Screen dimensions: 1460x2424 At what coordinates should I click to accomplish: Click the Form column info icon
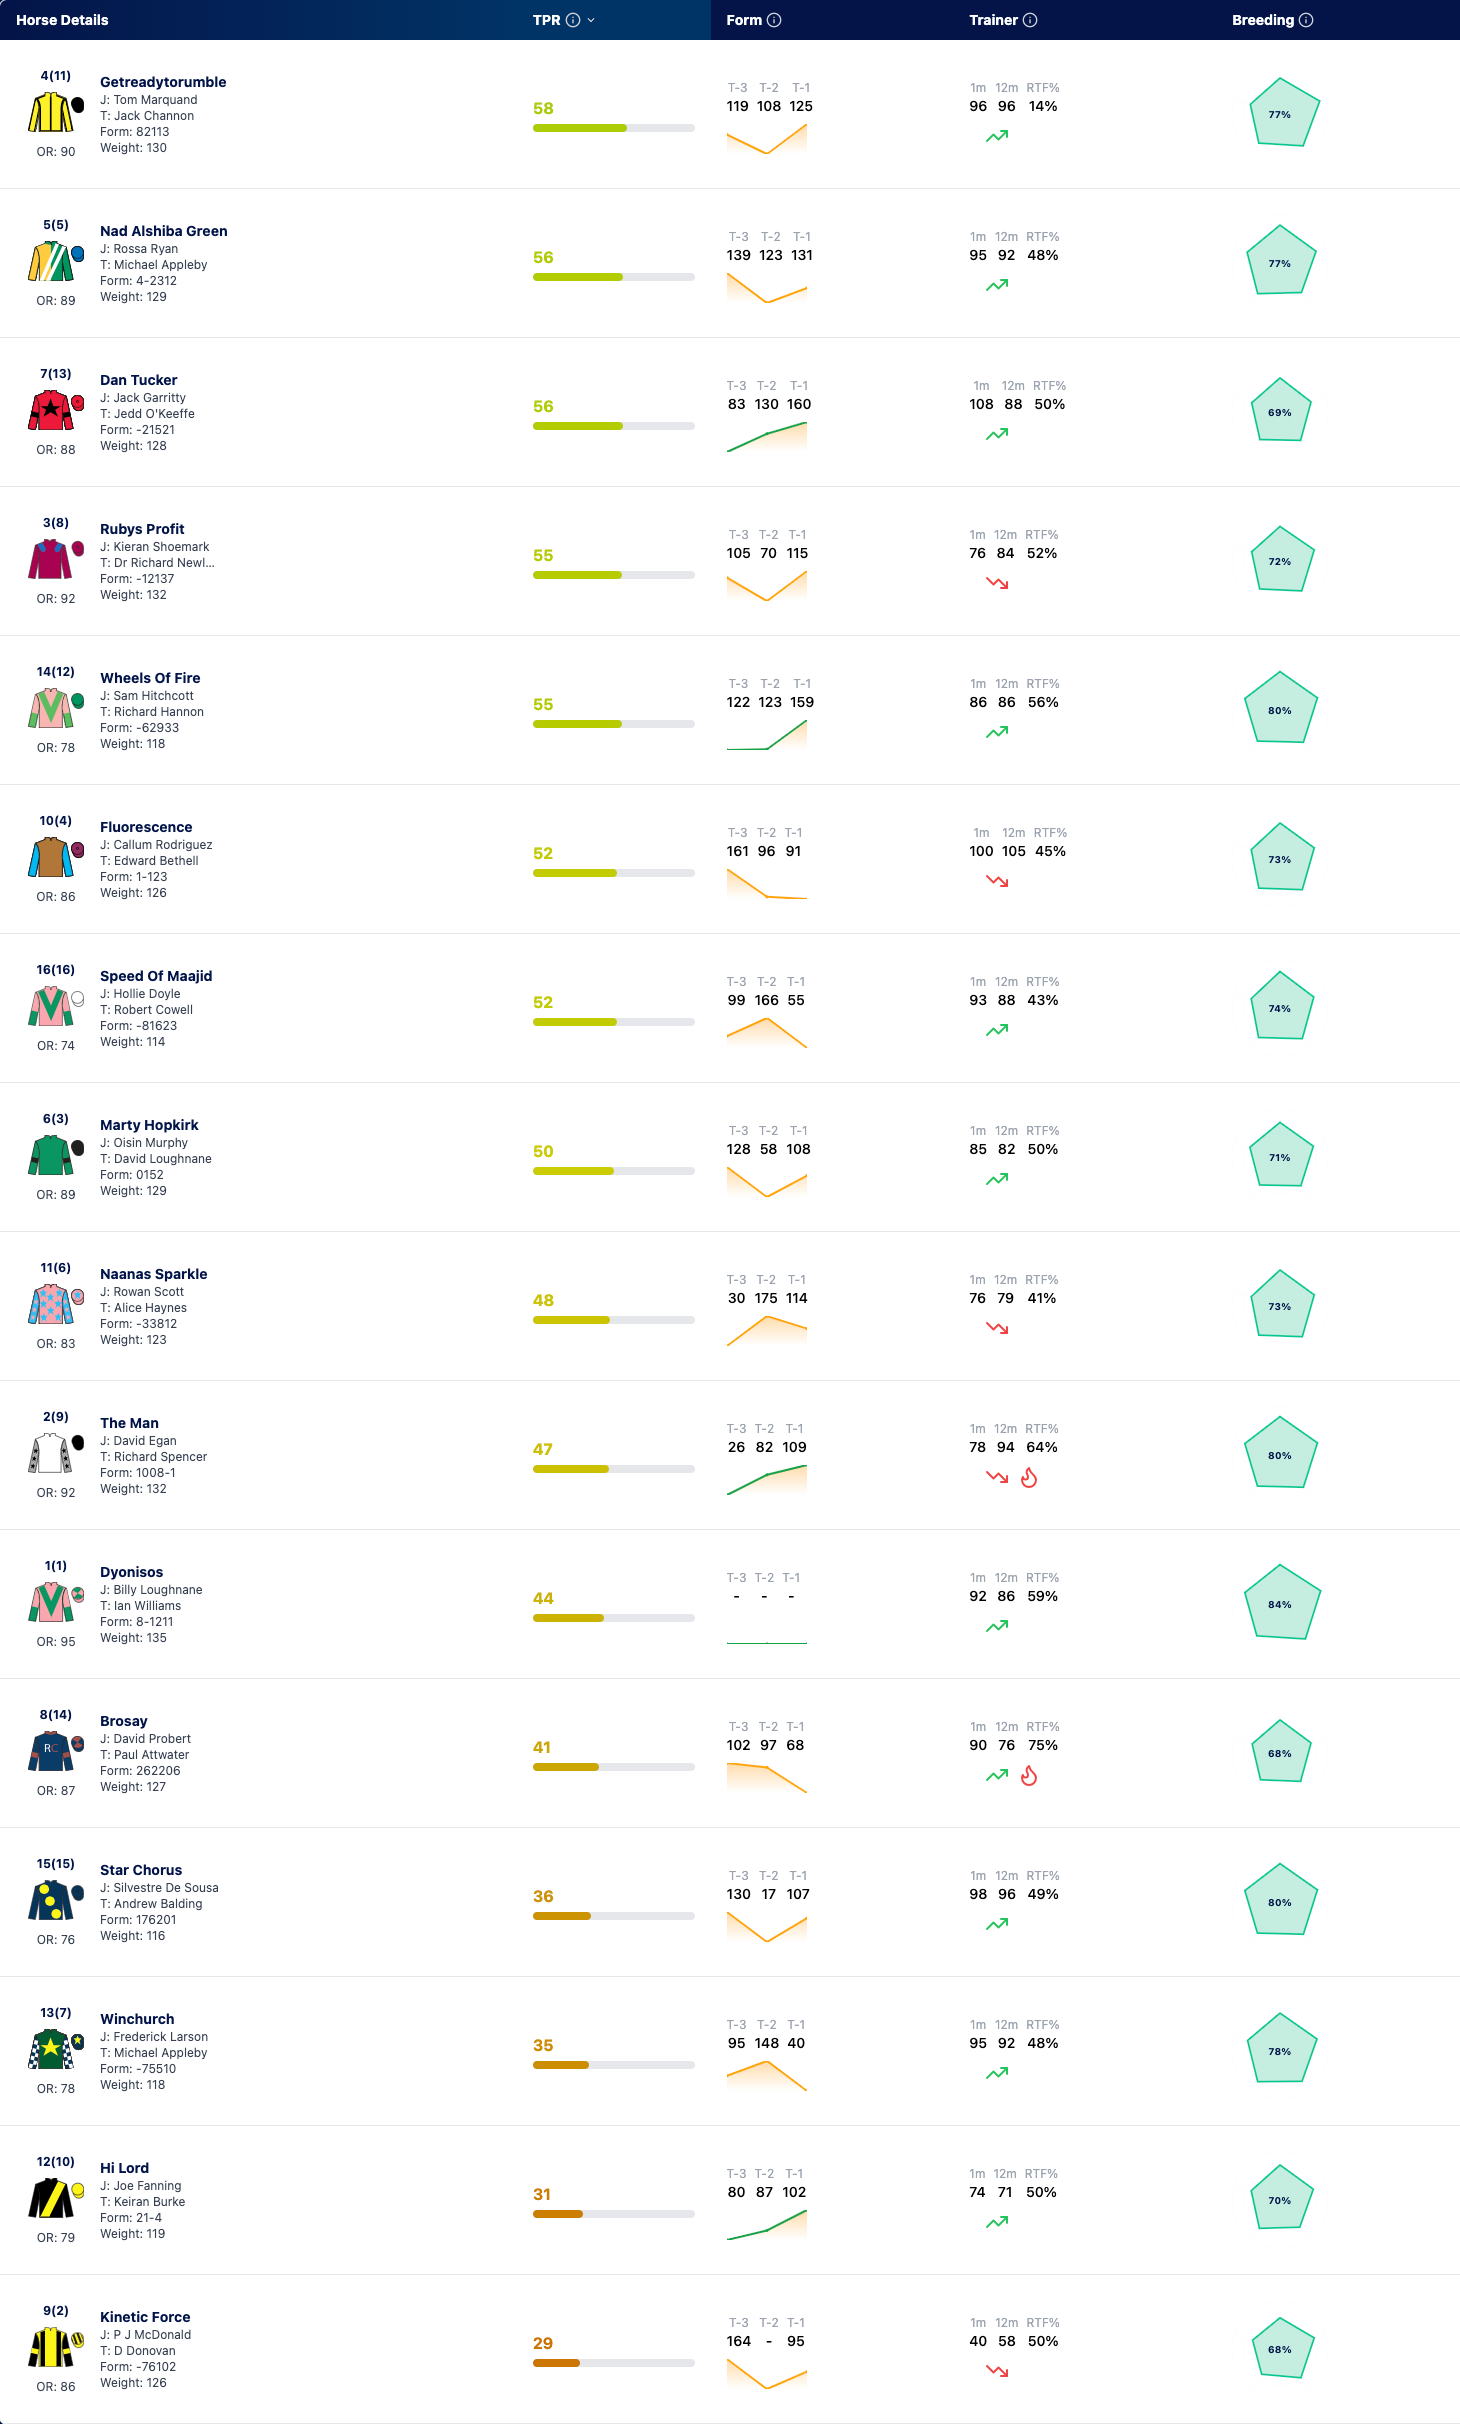pos(774,20)
